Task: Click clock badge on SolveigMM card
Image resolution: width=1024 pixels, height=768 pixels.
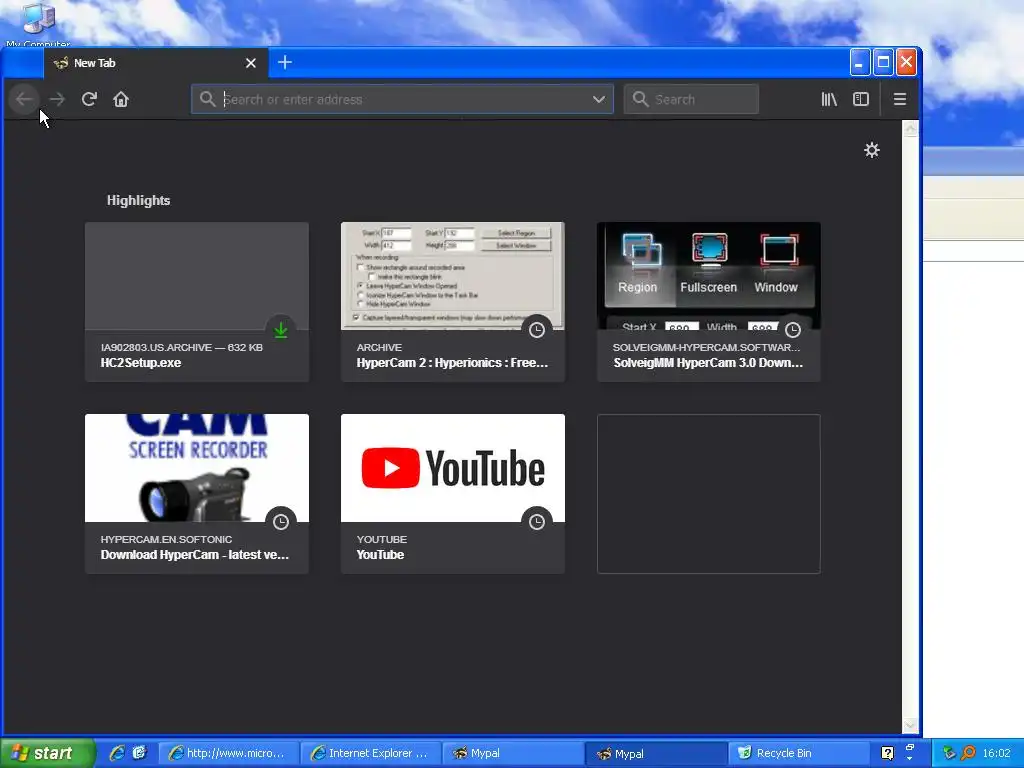Action: click(793, 330)
